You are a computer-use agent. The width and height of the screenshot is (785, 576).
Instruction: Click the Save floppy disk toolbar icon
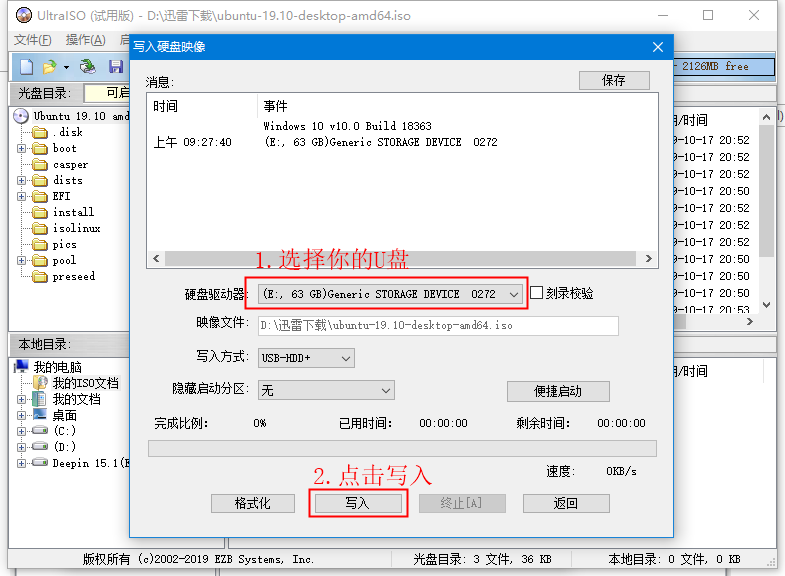[x=116, y=67]
